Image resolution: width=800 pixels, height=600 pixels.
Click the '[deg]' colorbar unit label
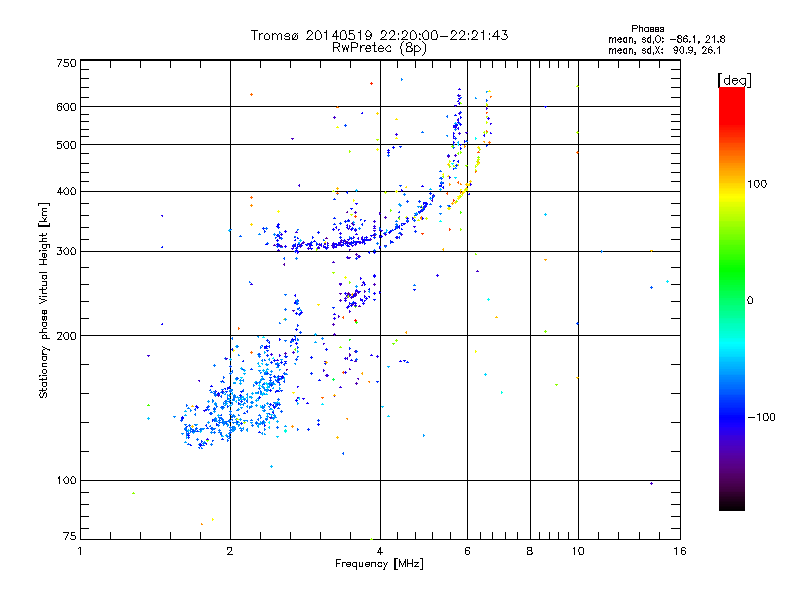click(734, 80)
